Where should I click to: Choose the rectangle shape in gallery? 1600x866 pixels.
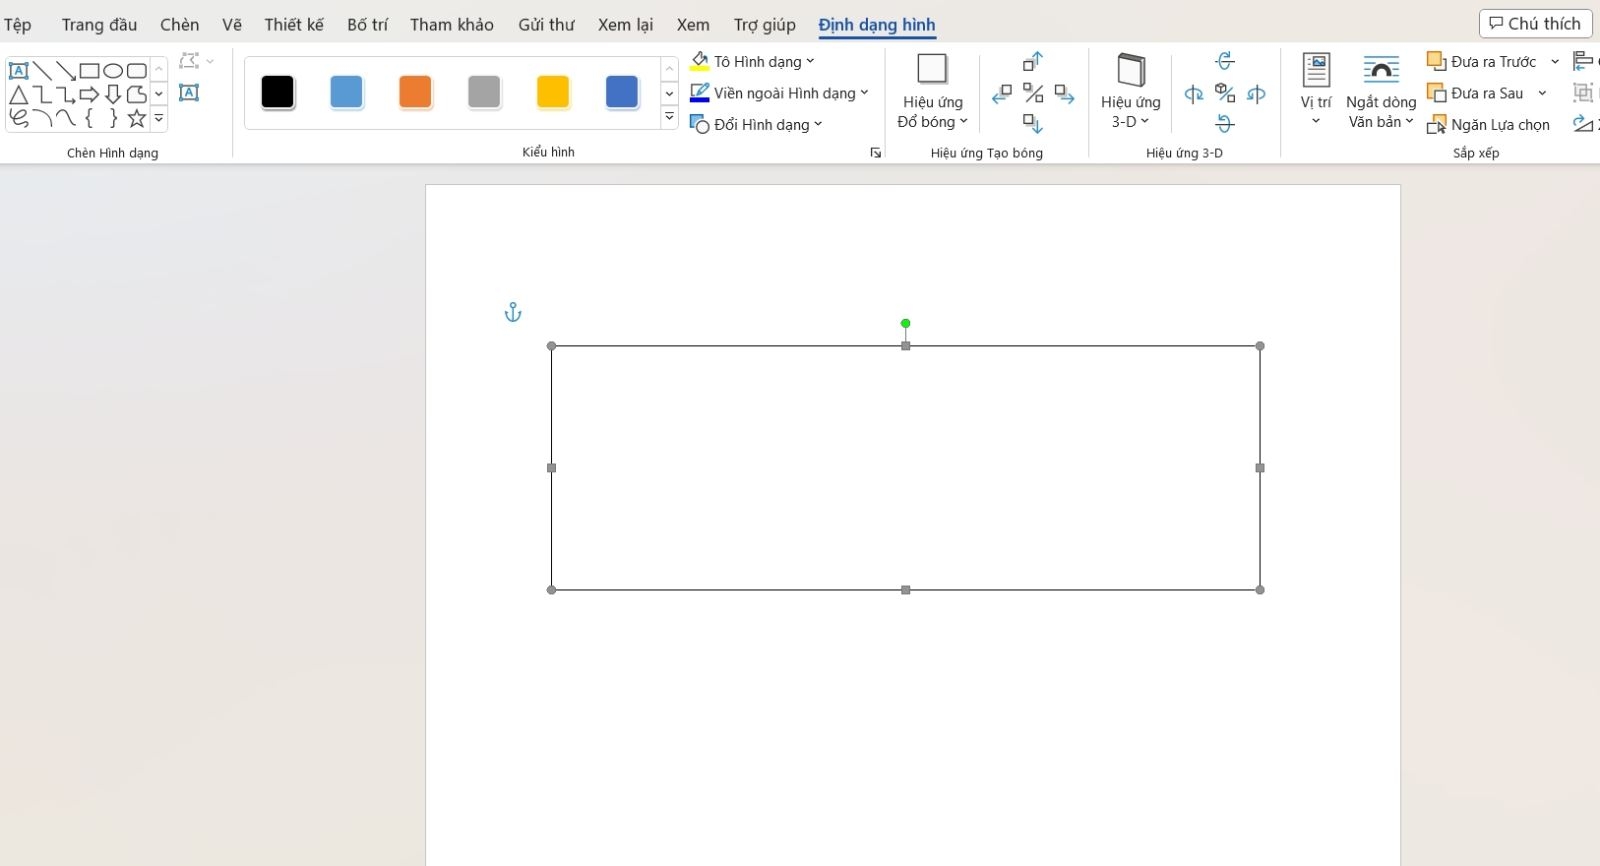click(89, 71)
